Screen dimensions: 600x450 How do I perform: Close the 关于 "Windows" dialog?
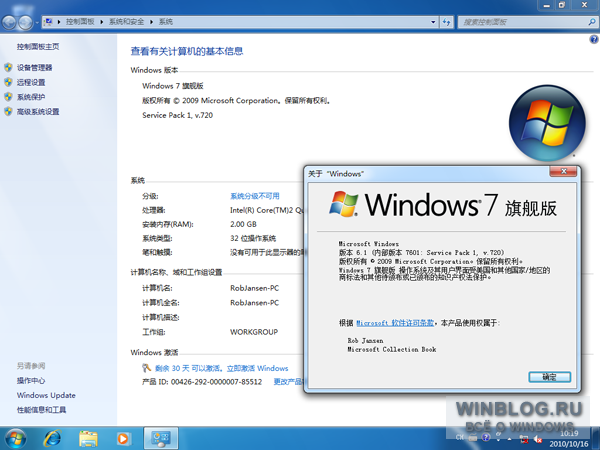(x=563, y=171)
